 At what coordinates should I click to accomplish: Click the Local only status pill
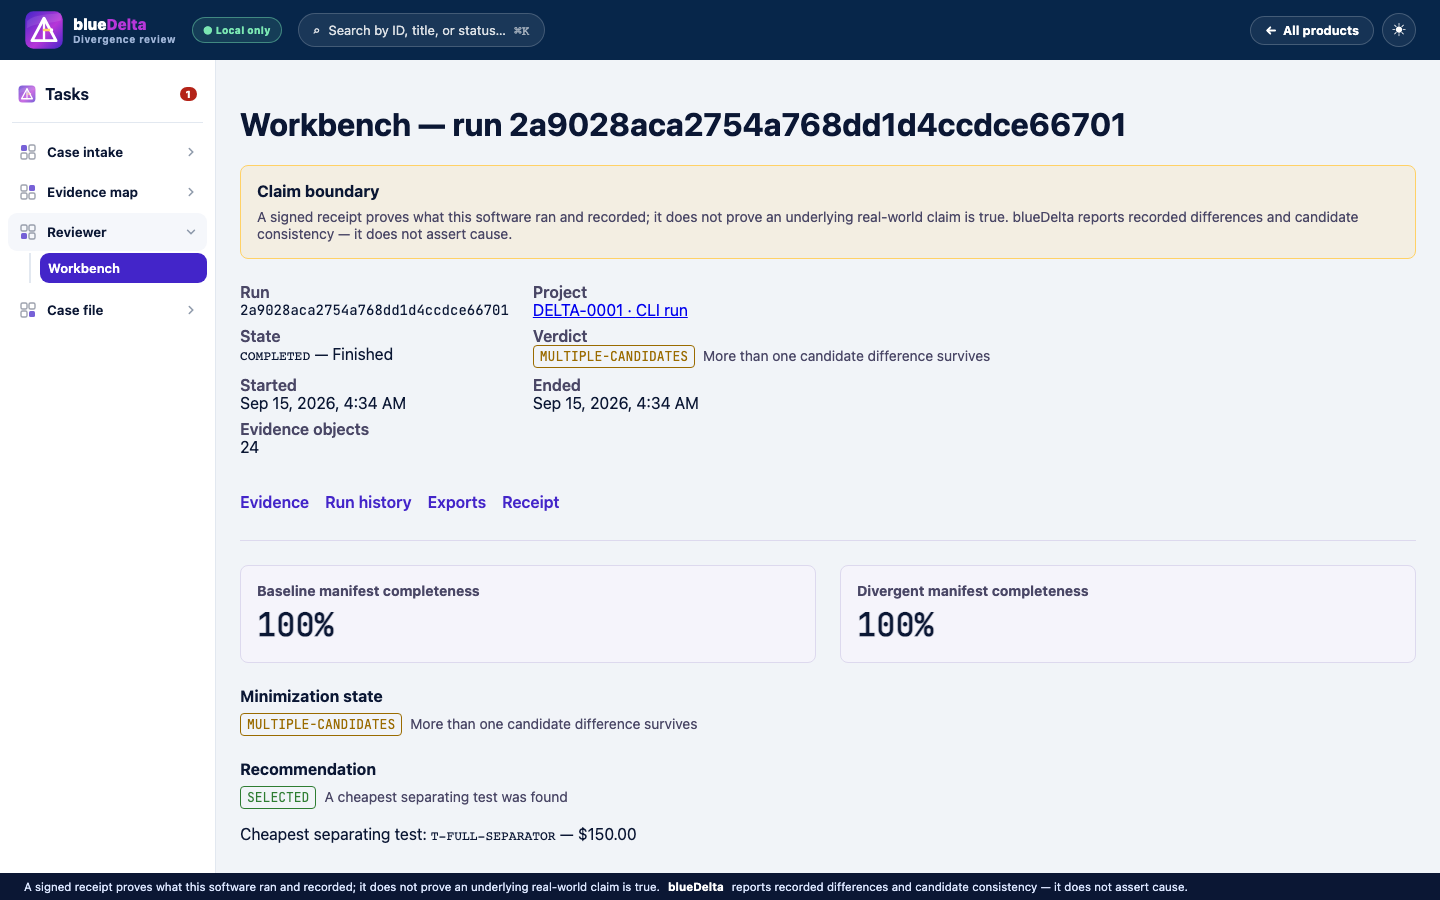pos(237,30)
